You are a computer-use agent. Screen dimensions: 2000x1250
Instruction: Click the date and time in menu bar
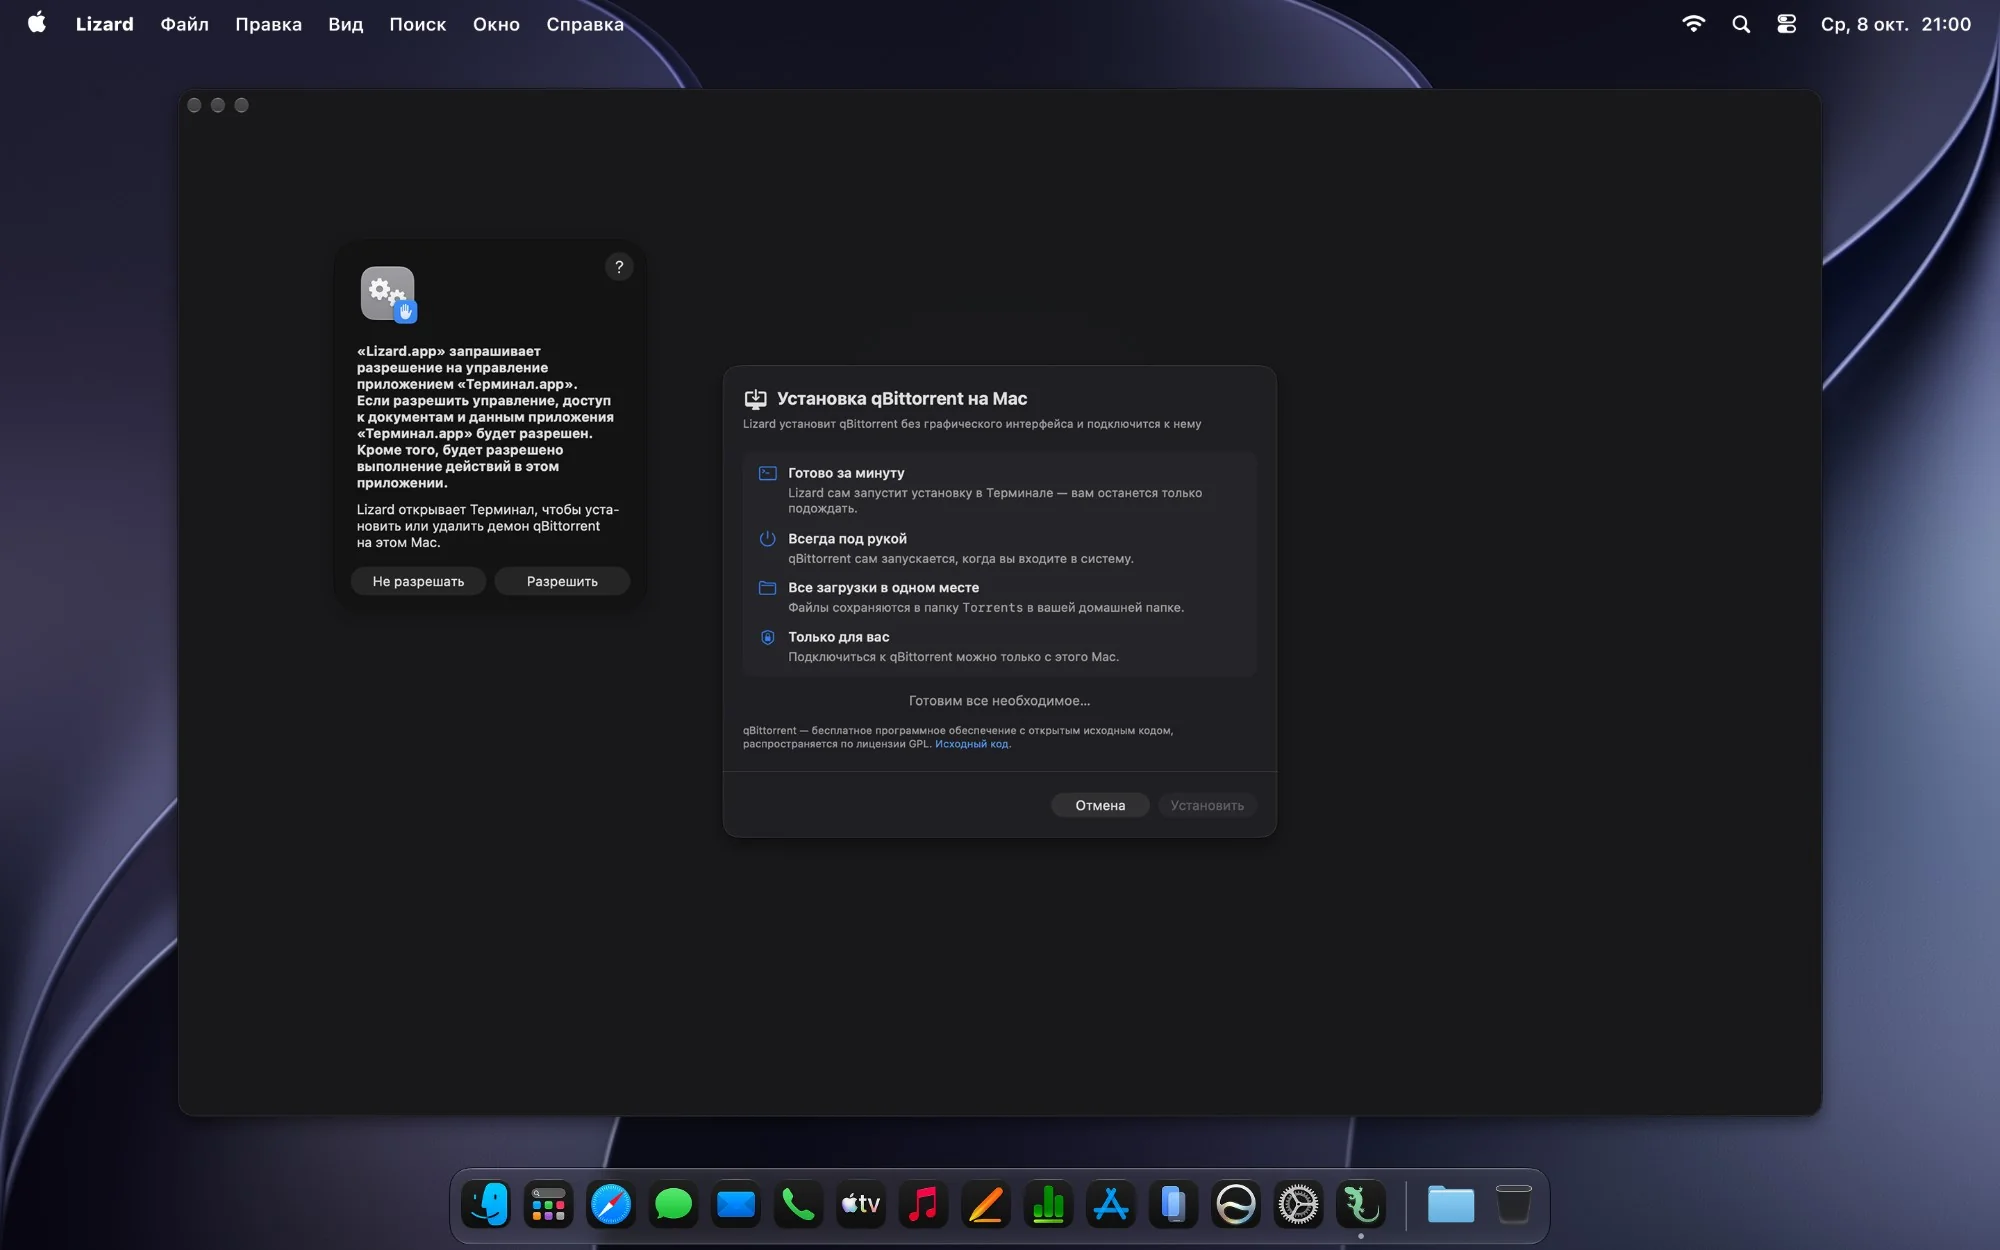(1896, 24)
